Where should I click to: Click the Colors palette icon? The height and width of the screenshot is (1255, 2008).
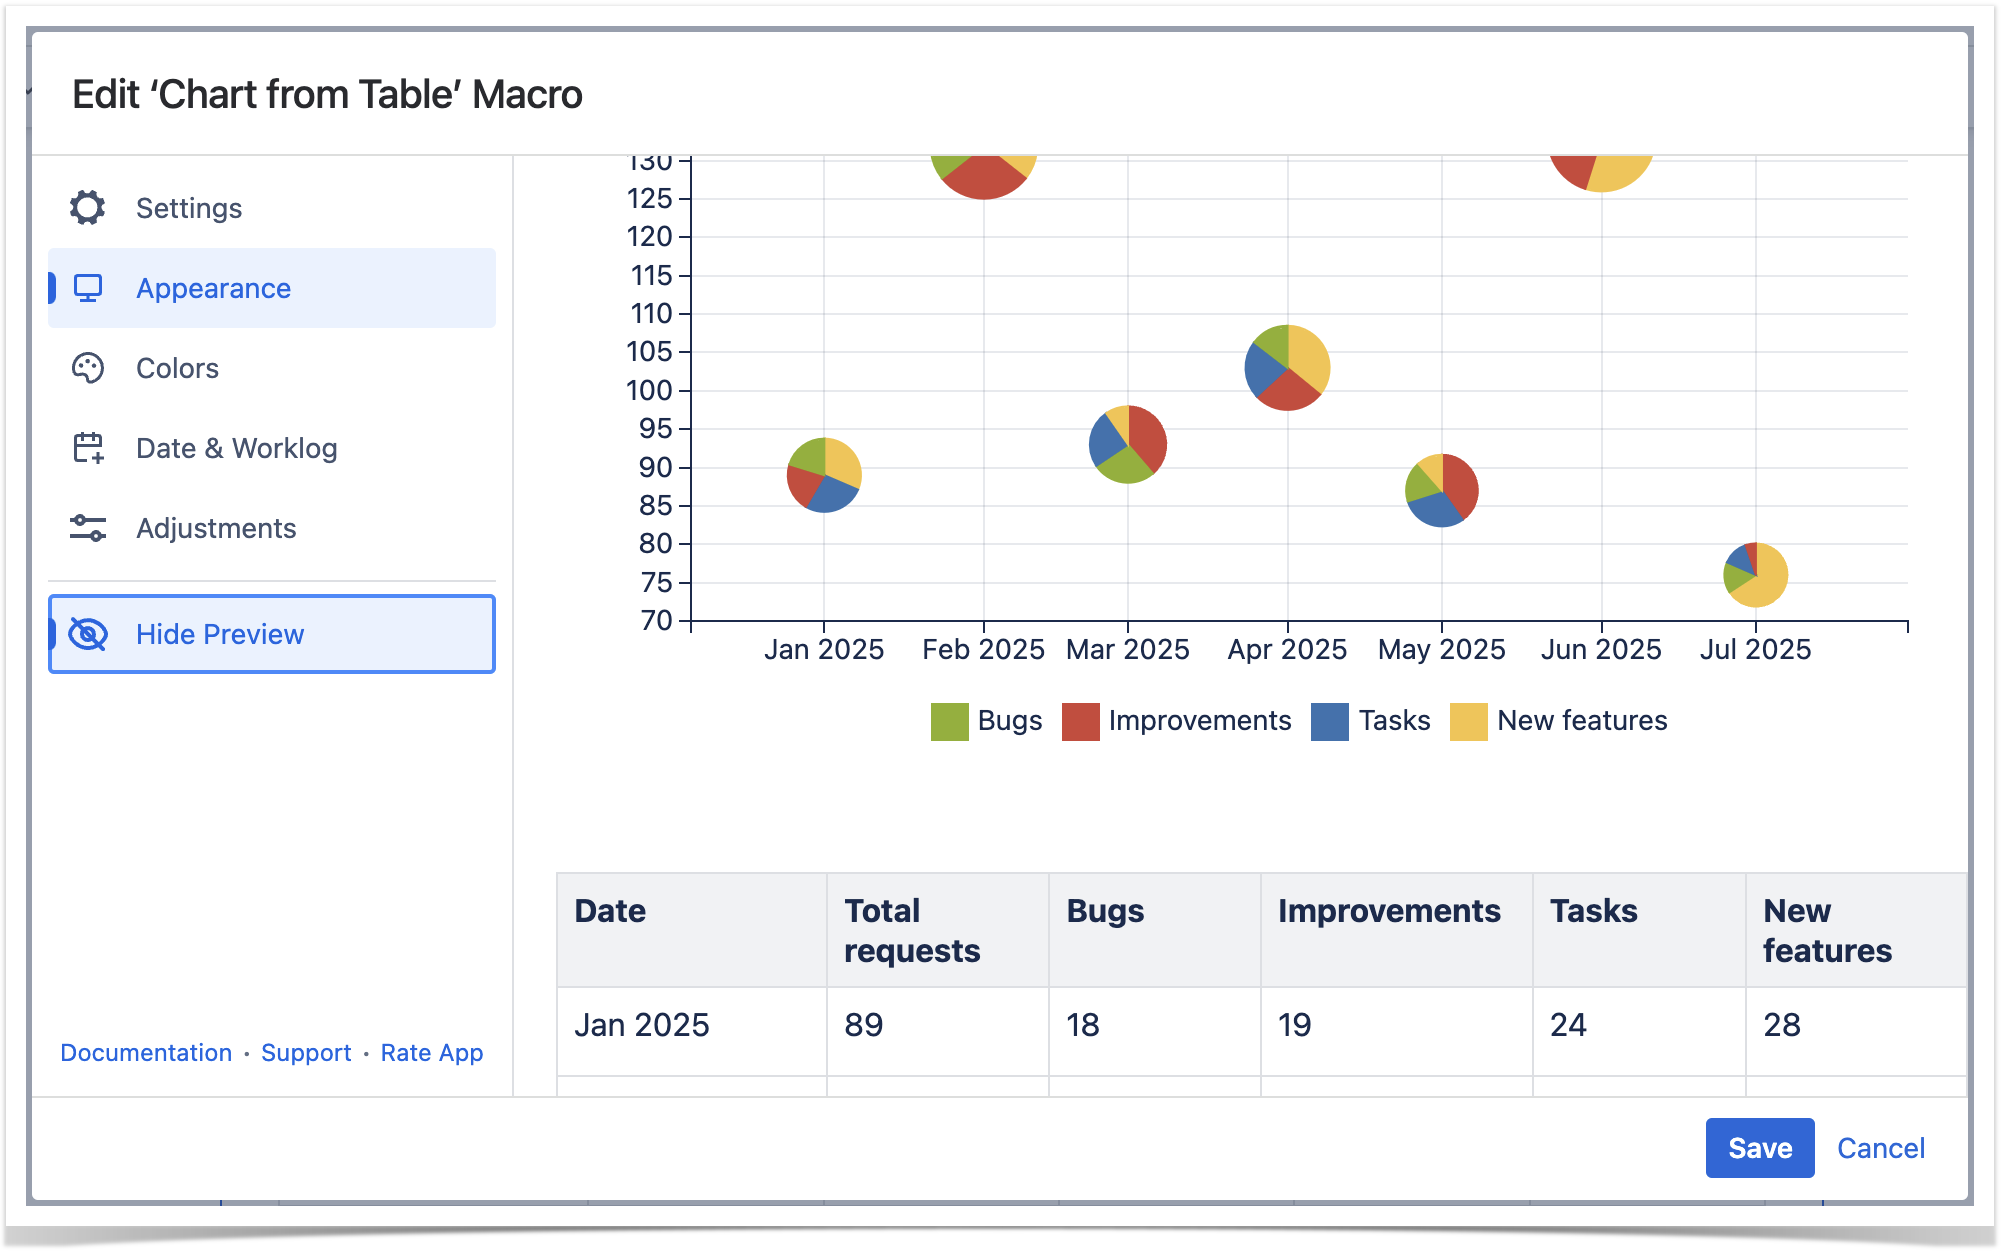pyautogui.click(x=88, y=368)
